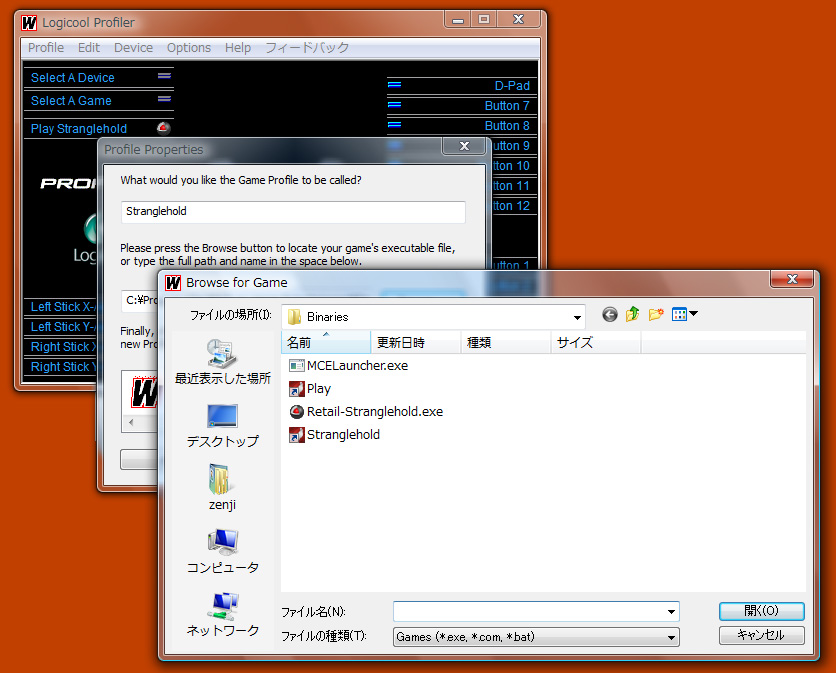Open recent places in sidebar
Viewport: 836px width, 673px height.
[x=222, y=362]
